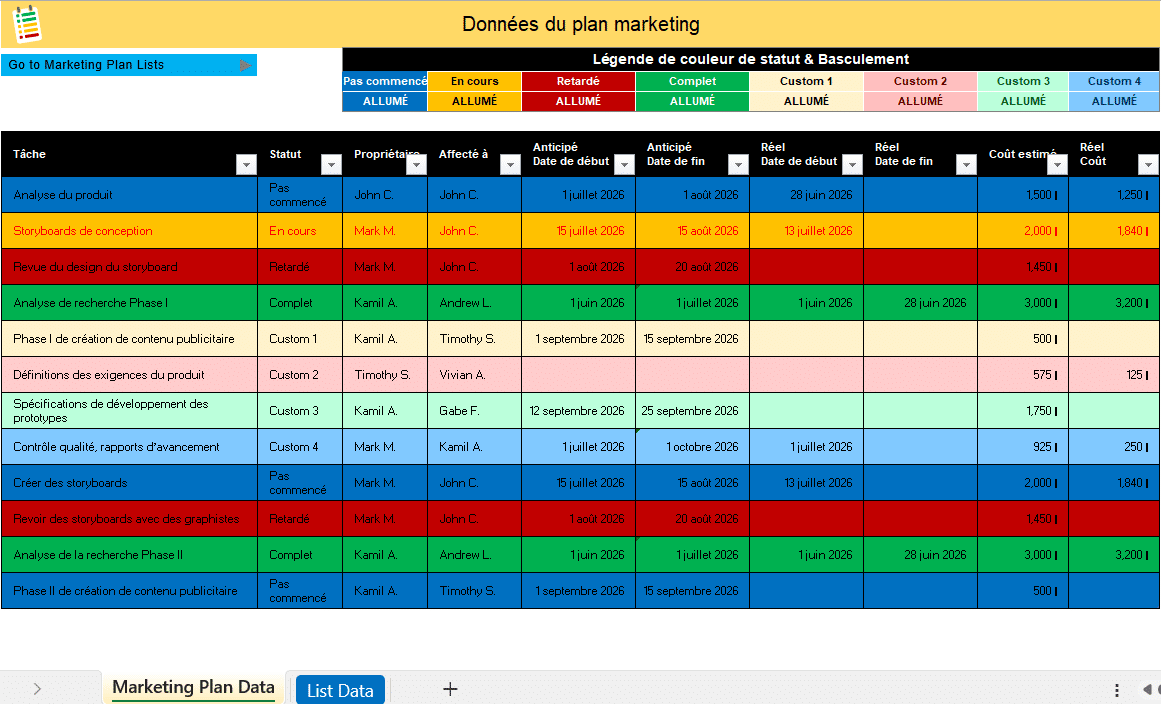Toggle ALLUMÉ under Custom 3
The image size is (1161, 704).
click(1023, 101)
